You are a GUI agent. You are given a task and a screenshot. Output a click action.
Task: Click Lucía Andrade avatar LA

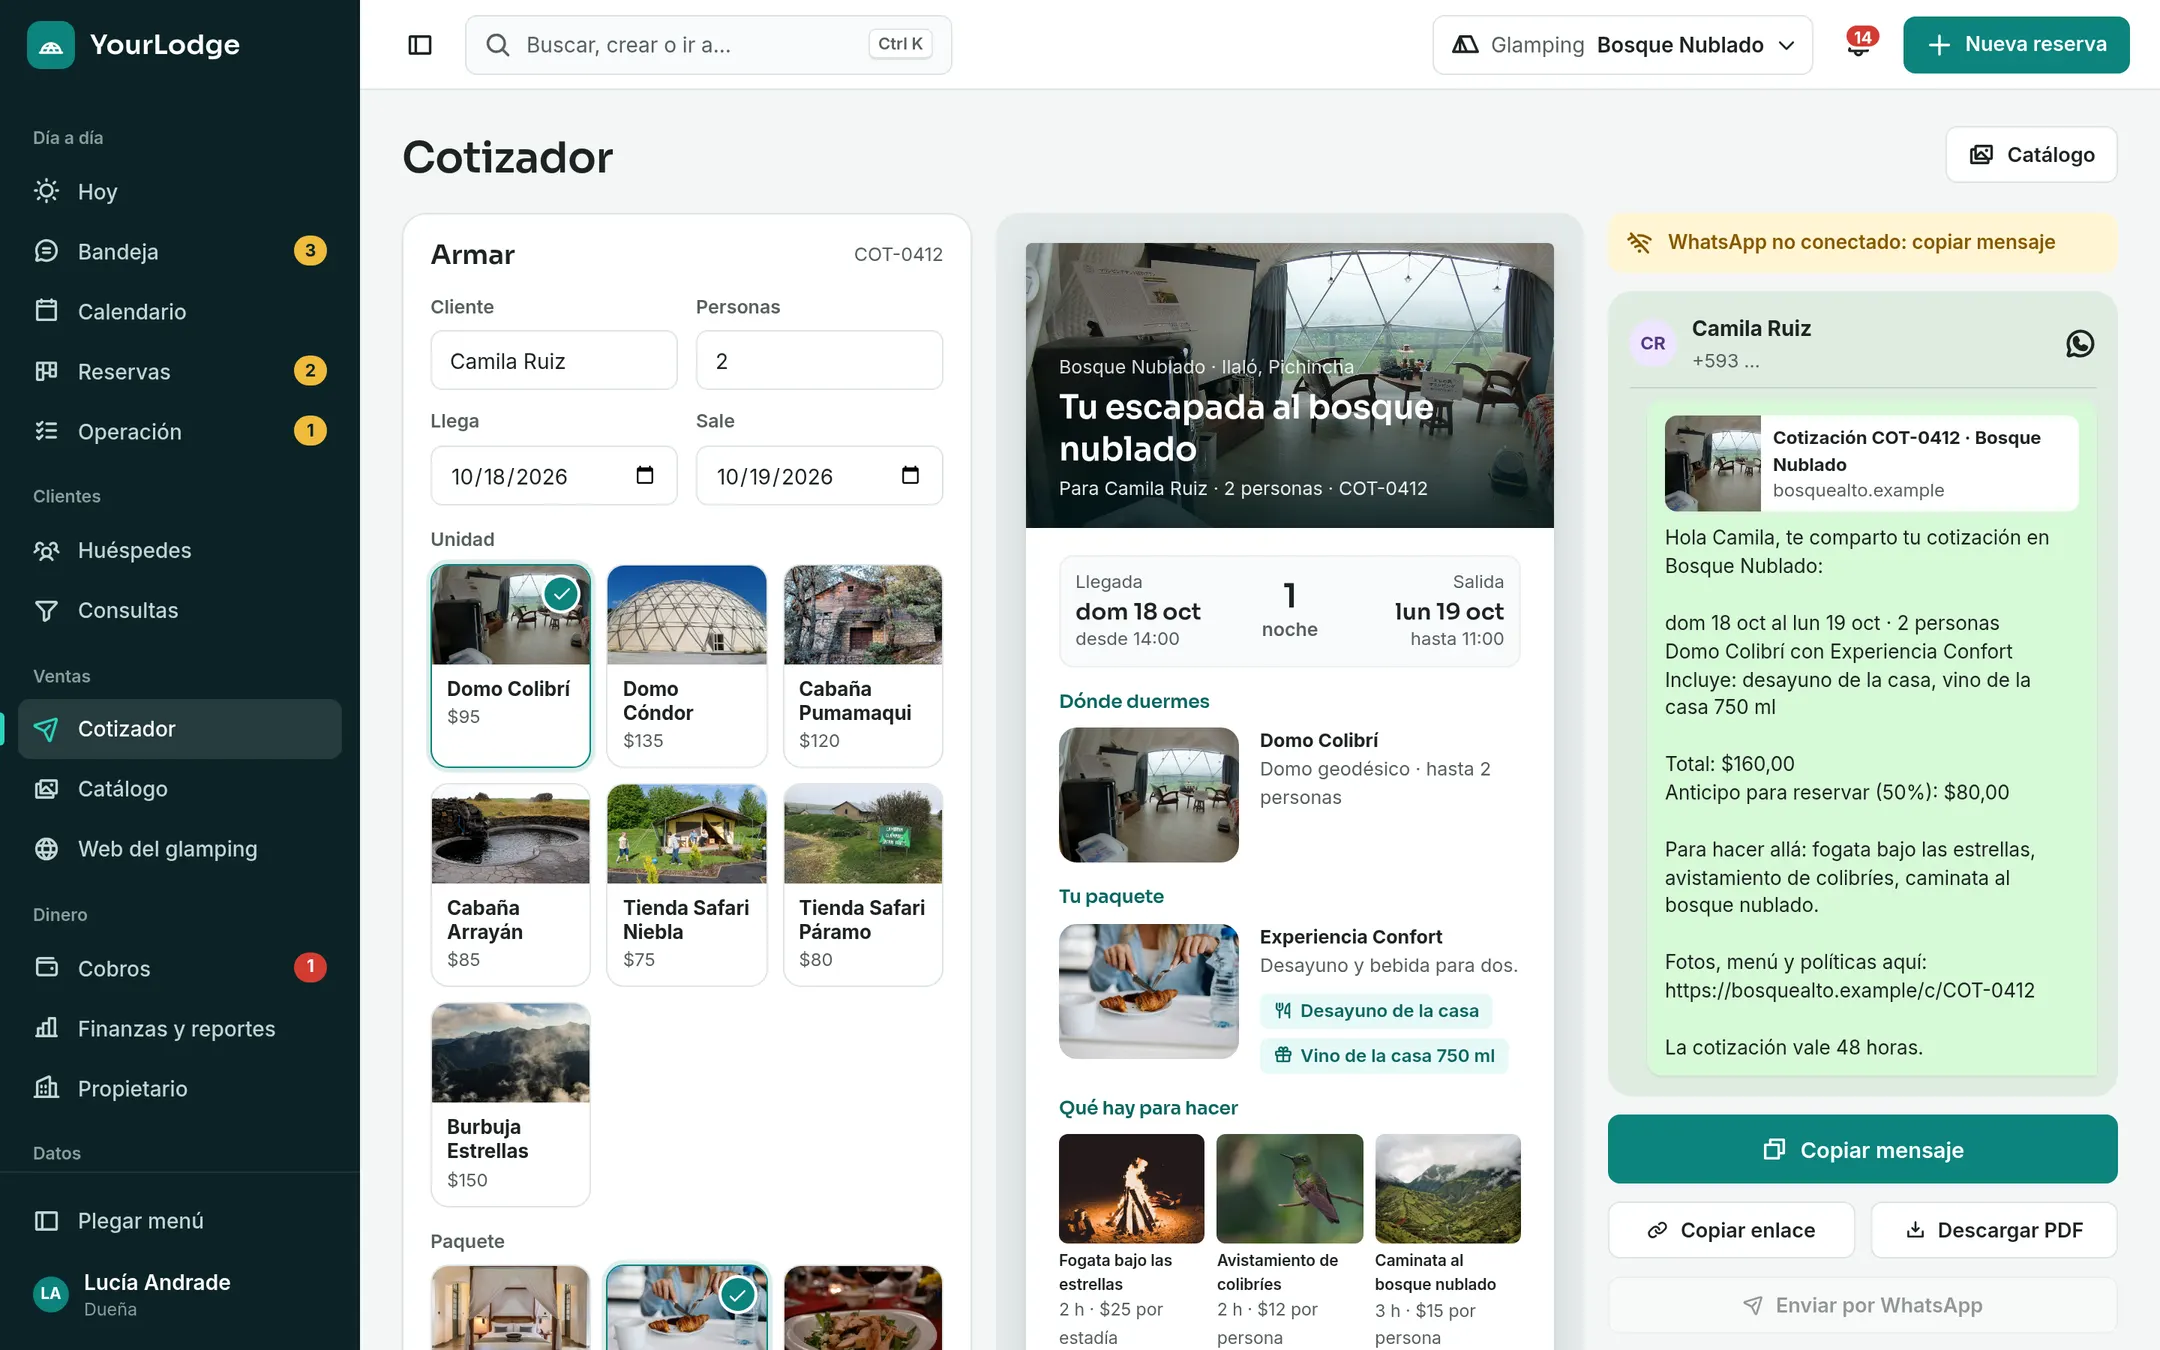(51, 1294)
